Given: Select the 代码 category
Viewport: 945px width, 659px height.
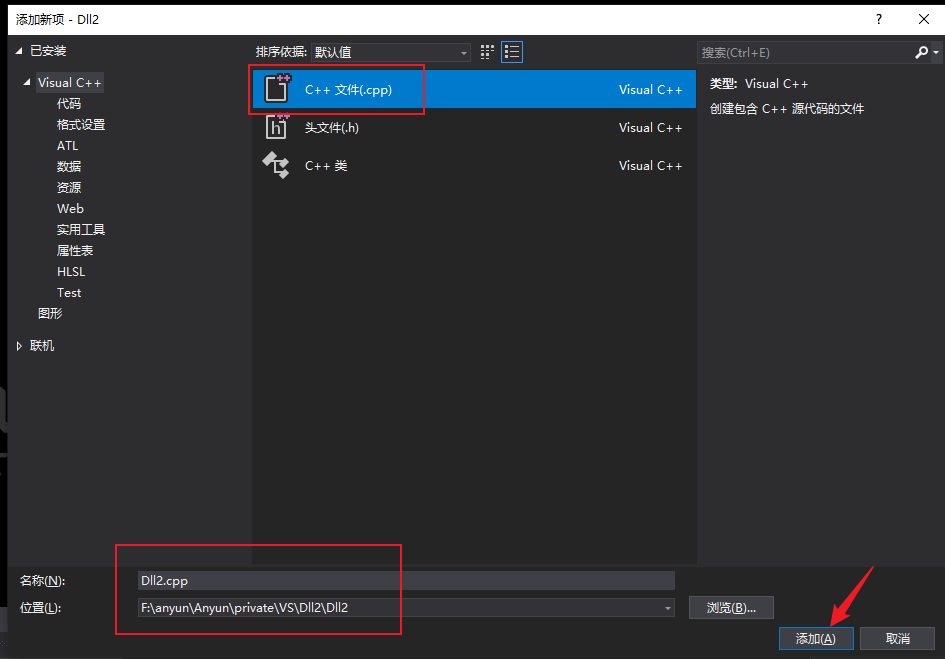Looking at the screenshot, I should tap(69, 104).
